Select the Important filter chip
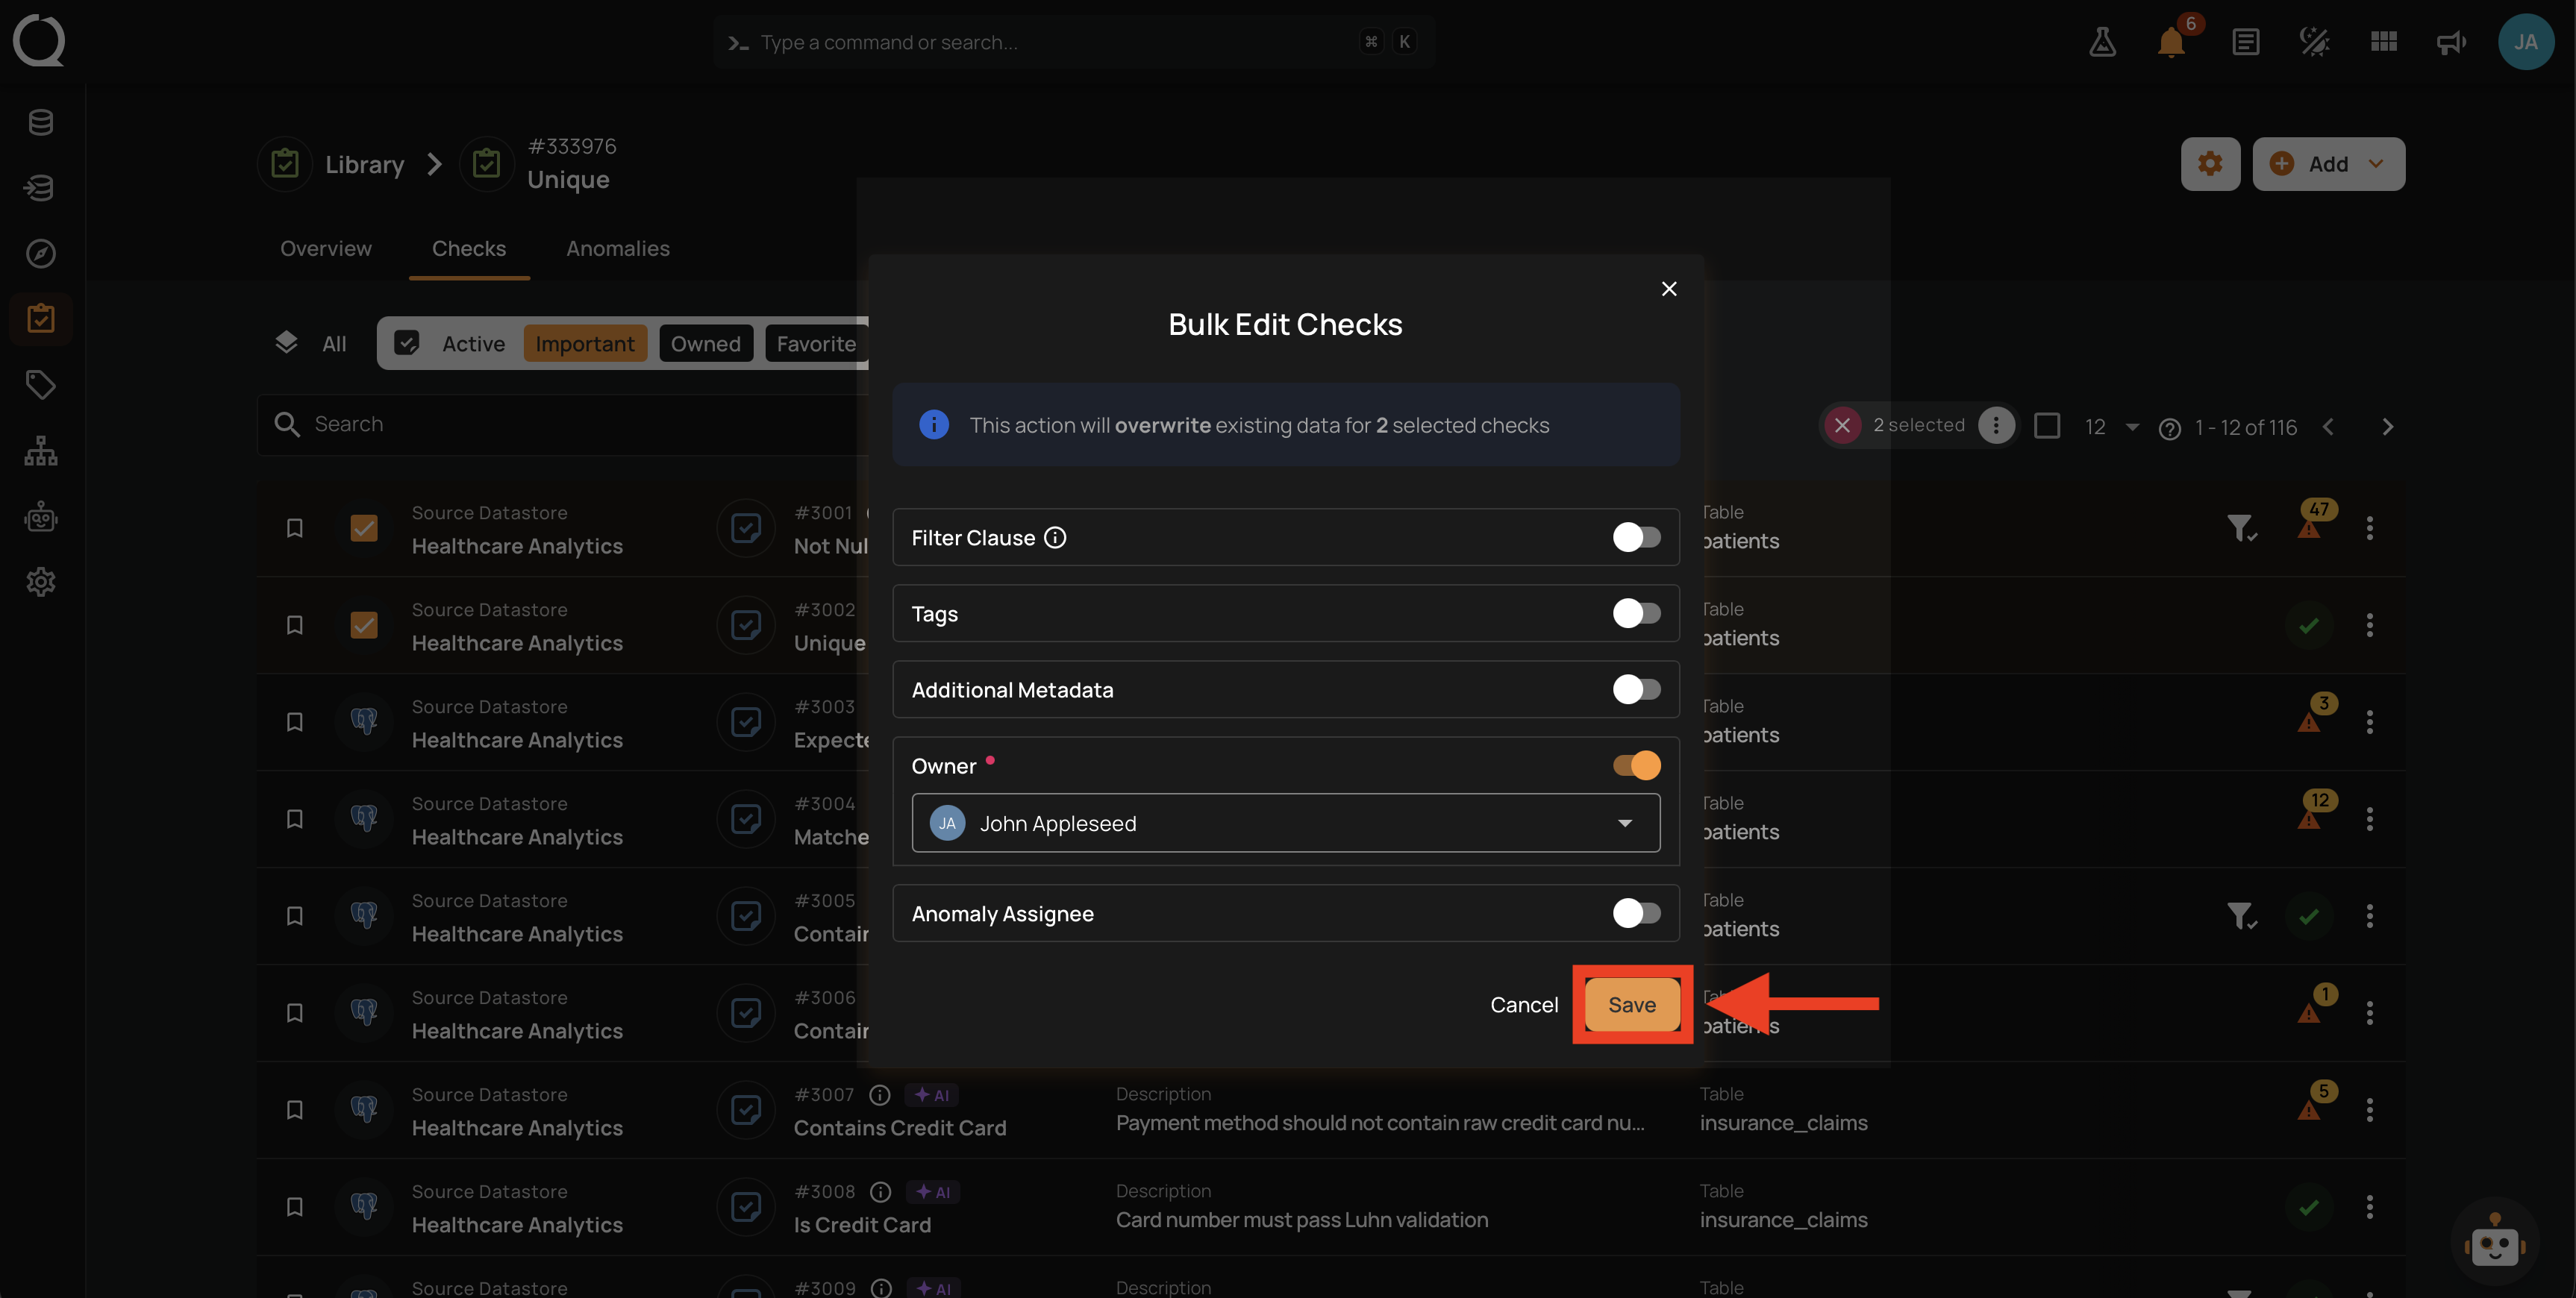 [585, 344]
